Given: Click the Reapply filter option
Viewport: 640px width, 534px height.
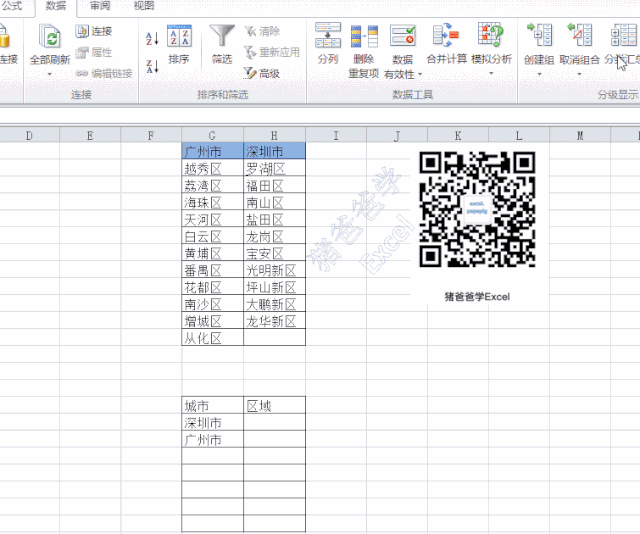Looking at the screenshot, I should (272, 52).
